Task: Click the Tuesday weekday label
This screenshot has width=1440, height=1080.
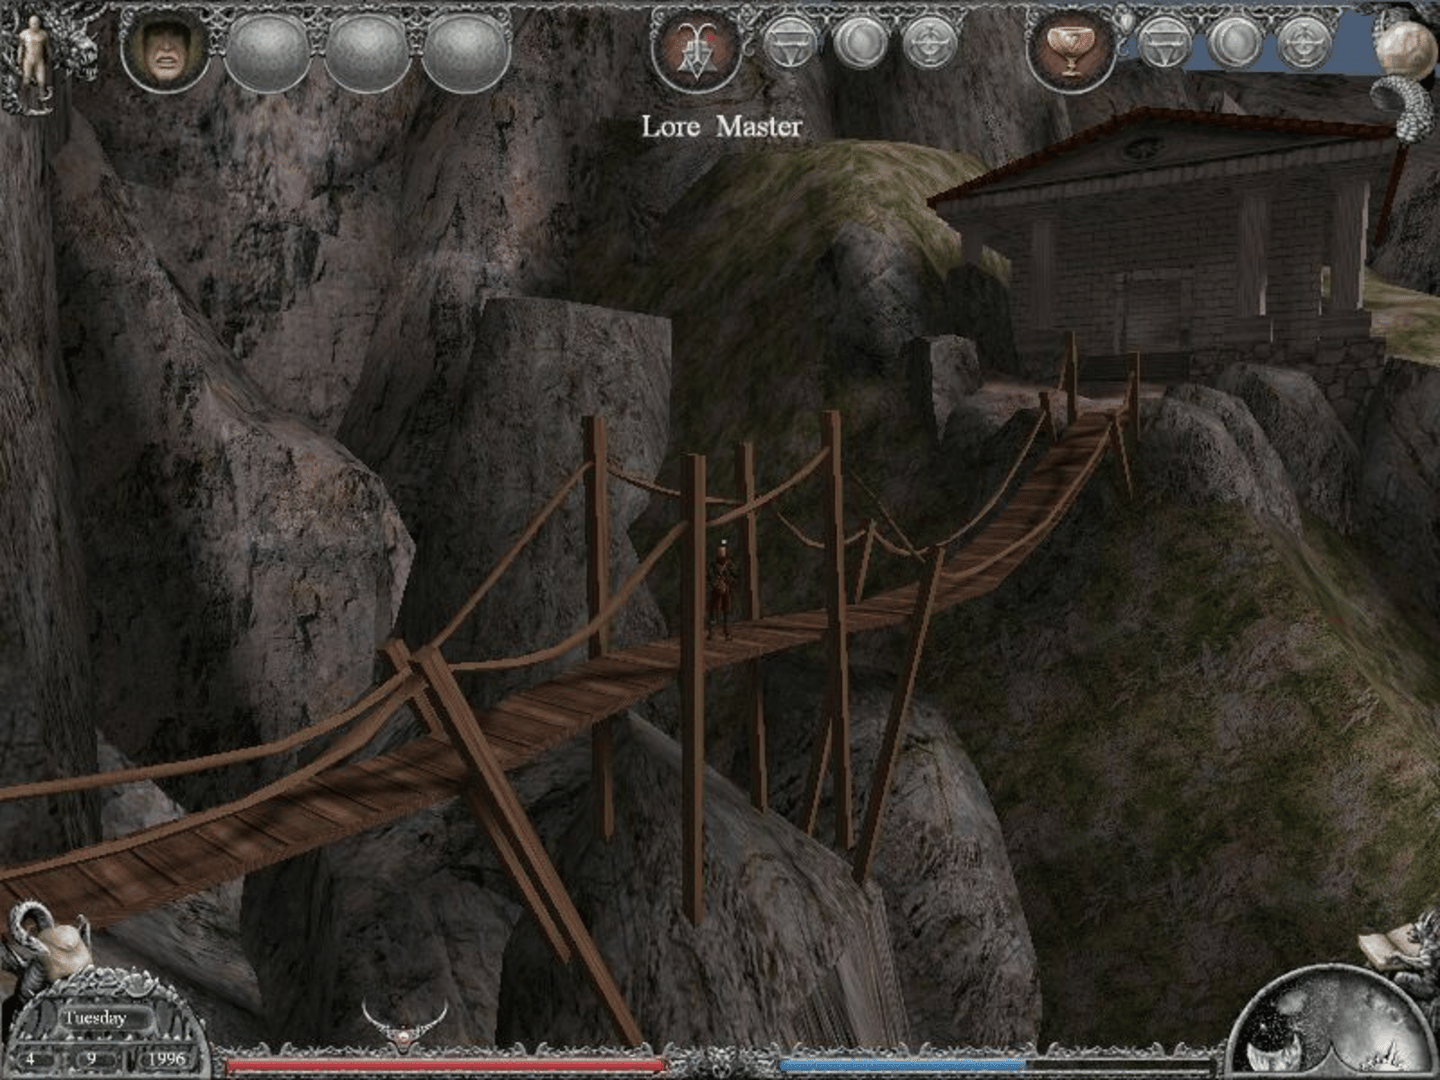Action: [96, 1018]
